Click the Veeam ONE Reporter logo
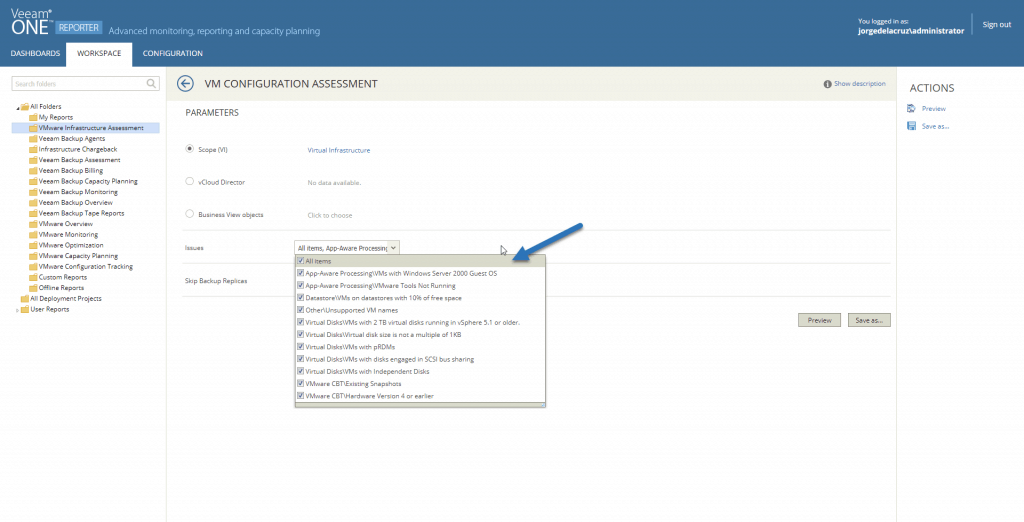Image resolution: width=1024 pixels, height=522 pixels. click(x=56, y=22)
